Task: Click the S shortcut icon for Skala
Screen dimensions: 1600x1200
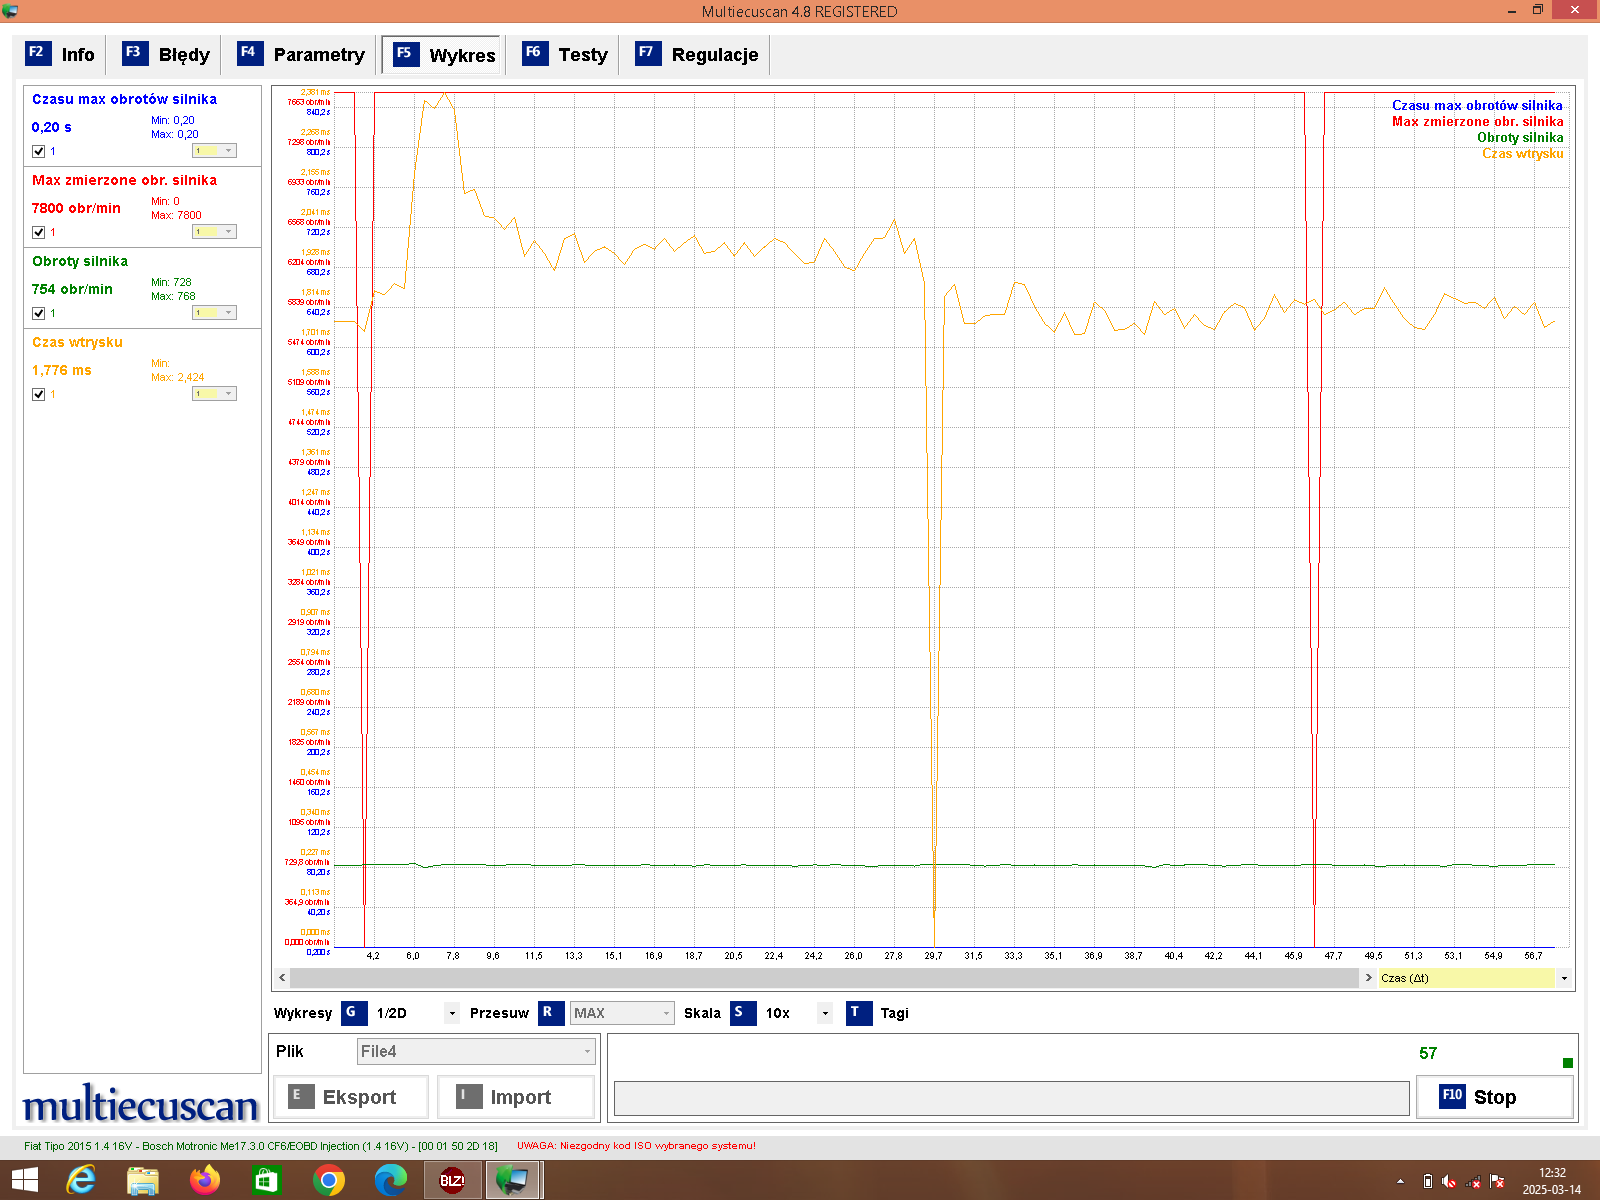Action: tap(742, 1013)
